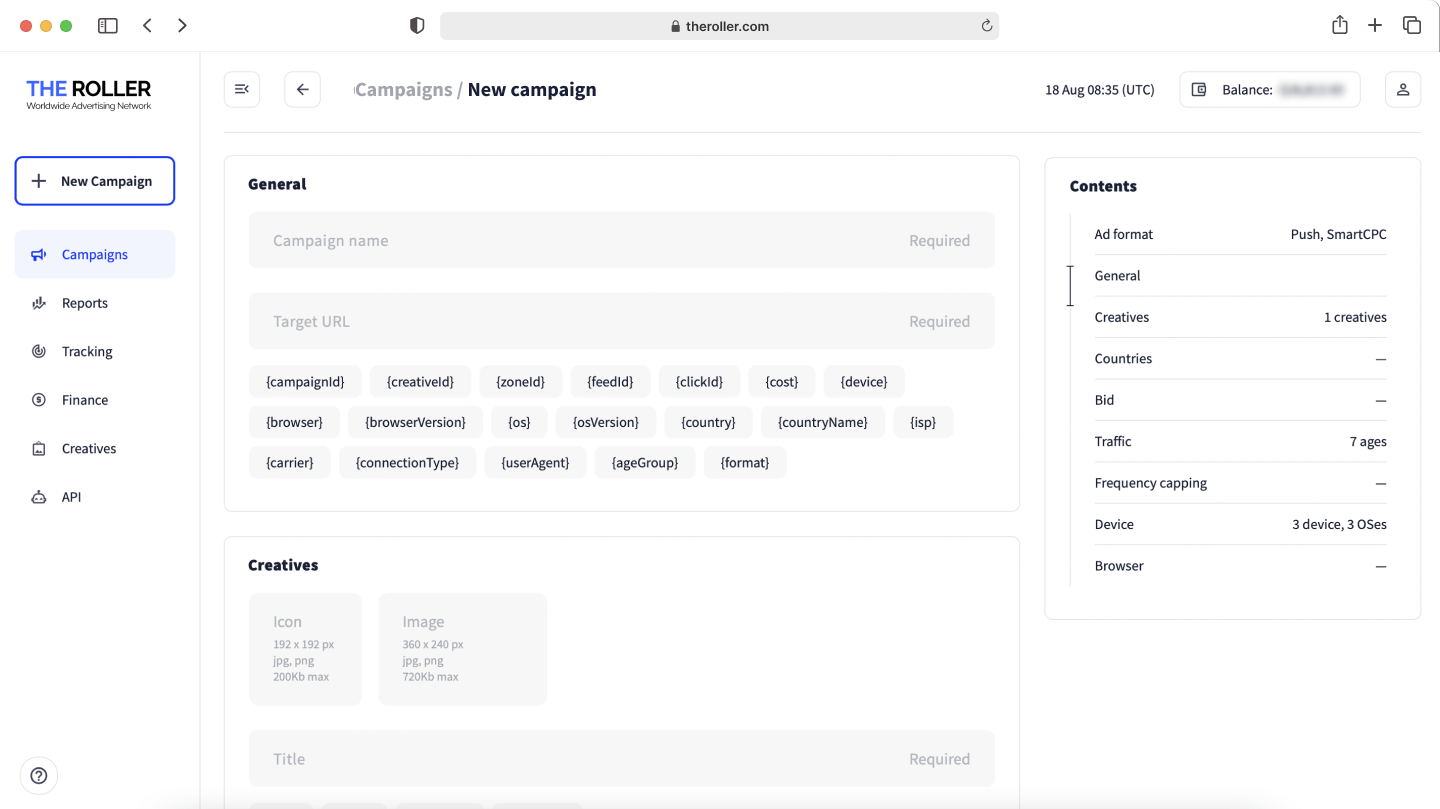Start a New Campaign
The width and height of the screenshot is (1440, 809).
tap(94, 181)
